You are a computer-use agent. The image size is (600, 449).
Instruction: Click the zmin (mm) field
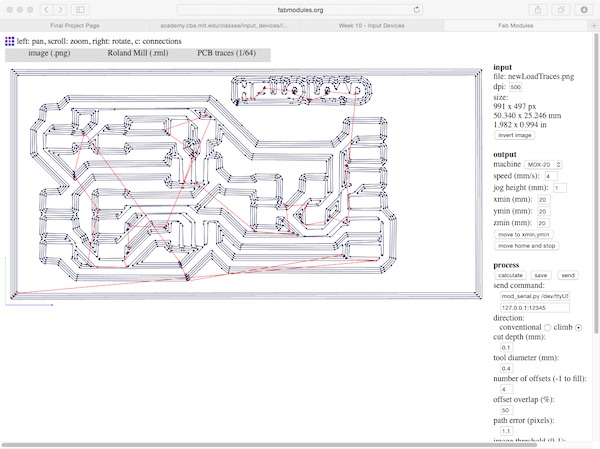click(x=543, y=223)
